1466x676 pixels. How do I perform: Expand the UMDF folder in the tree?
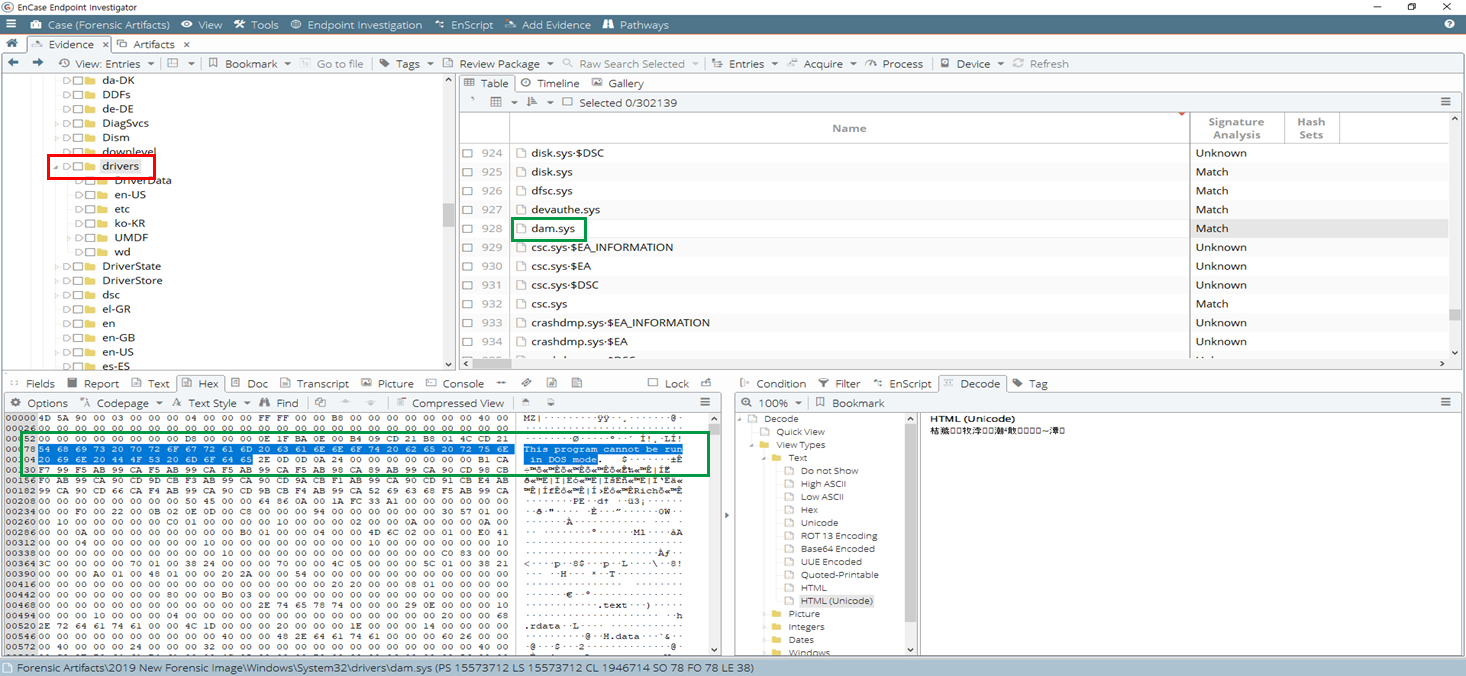pyautogui.click(x=68, y=238)
